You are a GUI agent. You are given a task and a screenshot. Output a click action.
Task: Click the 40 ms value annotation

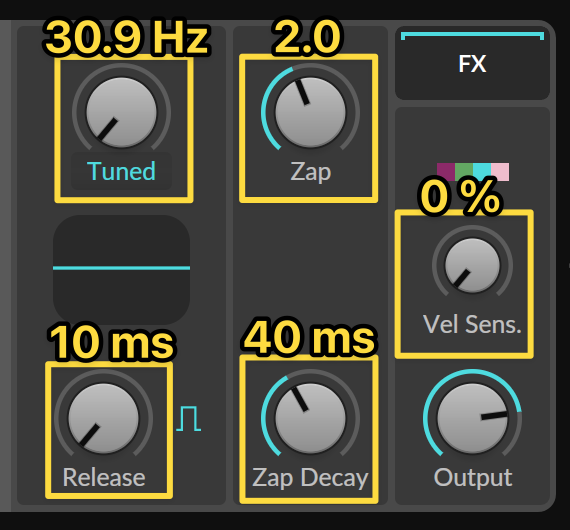point(310,337)
